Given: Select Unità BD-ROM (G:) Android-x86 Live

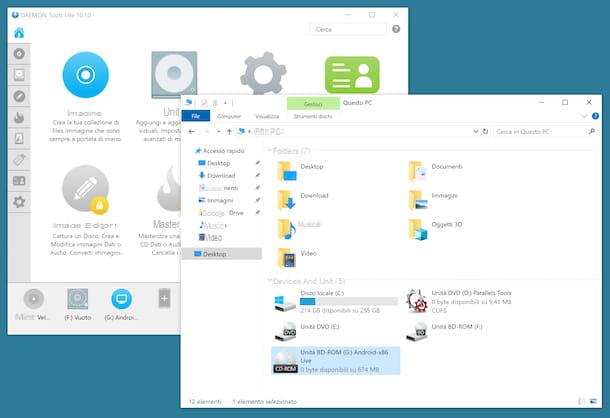Looking at the screenshot, I should [335, 361].
